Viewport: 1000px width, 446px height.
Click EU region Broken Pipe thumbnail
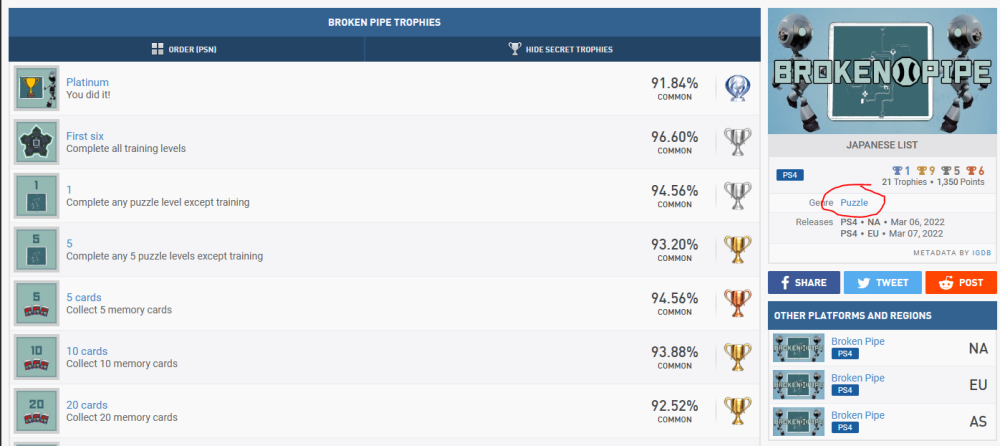point(799,385)
